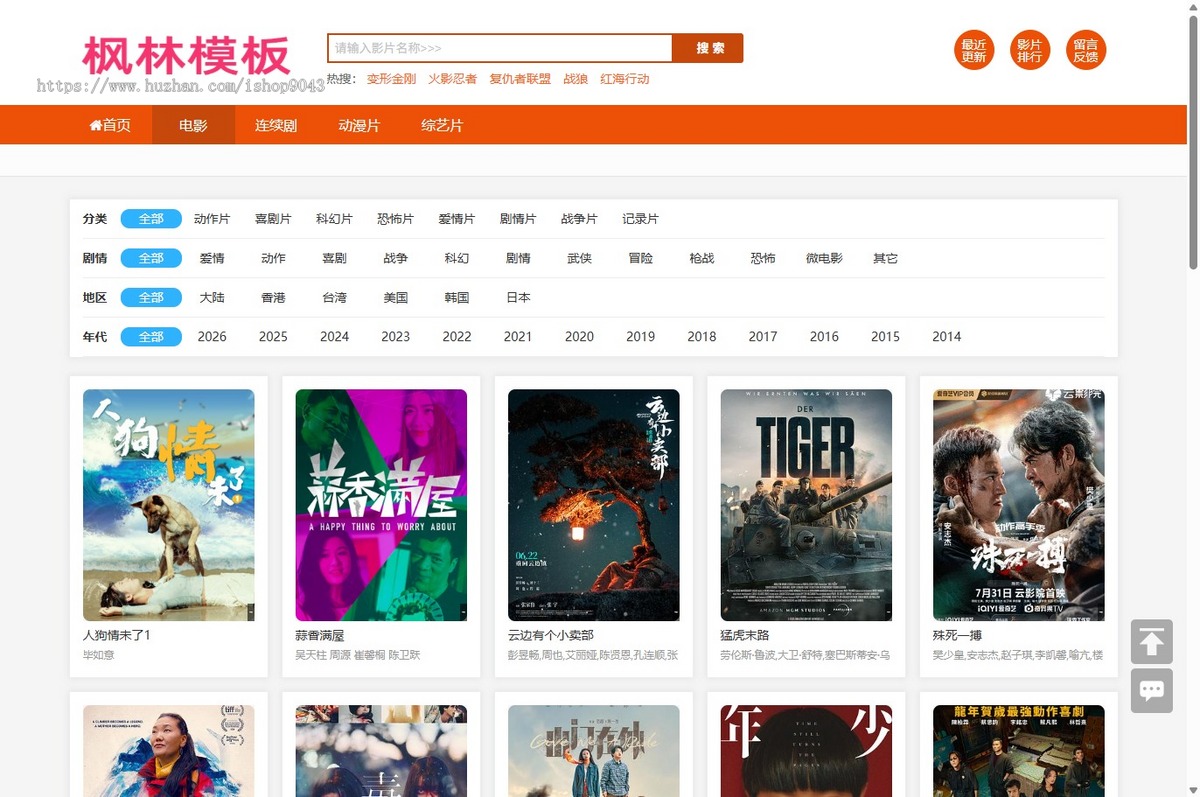
Task: Open the 动漫片 tab
Action: point(359,125)
